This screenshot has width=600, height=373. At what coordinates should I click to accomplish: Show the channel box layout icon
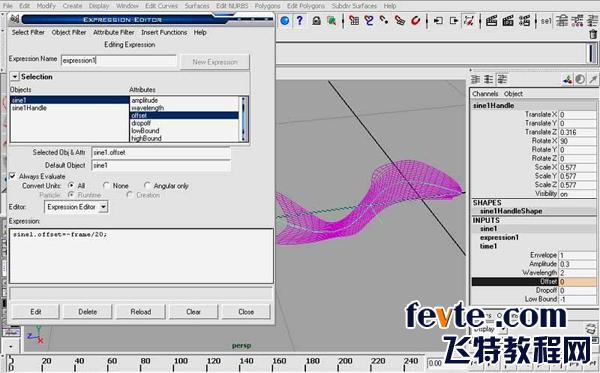[x=502, y=79]
